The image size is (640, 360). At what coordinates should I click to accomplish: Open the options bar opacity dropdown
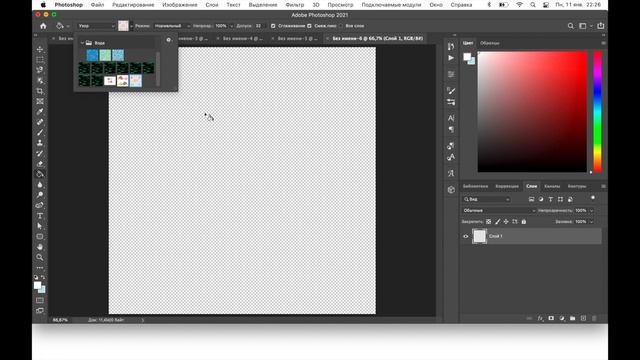click(x=231, y=26)
